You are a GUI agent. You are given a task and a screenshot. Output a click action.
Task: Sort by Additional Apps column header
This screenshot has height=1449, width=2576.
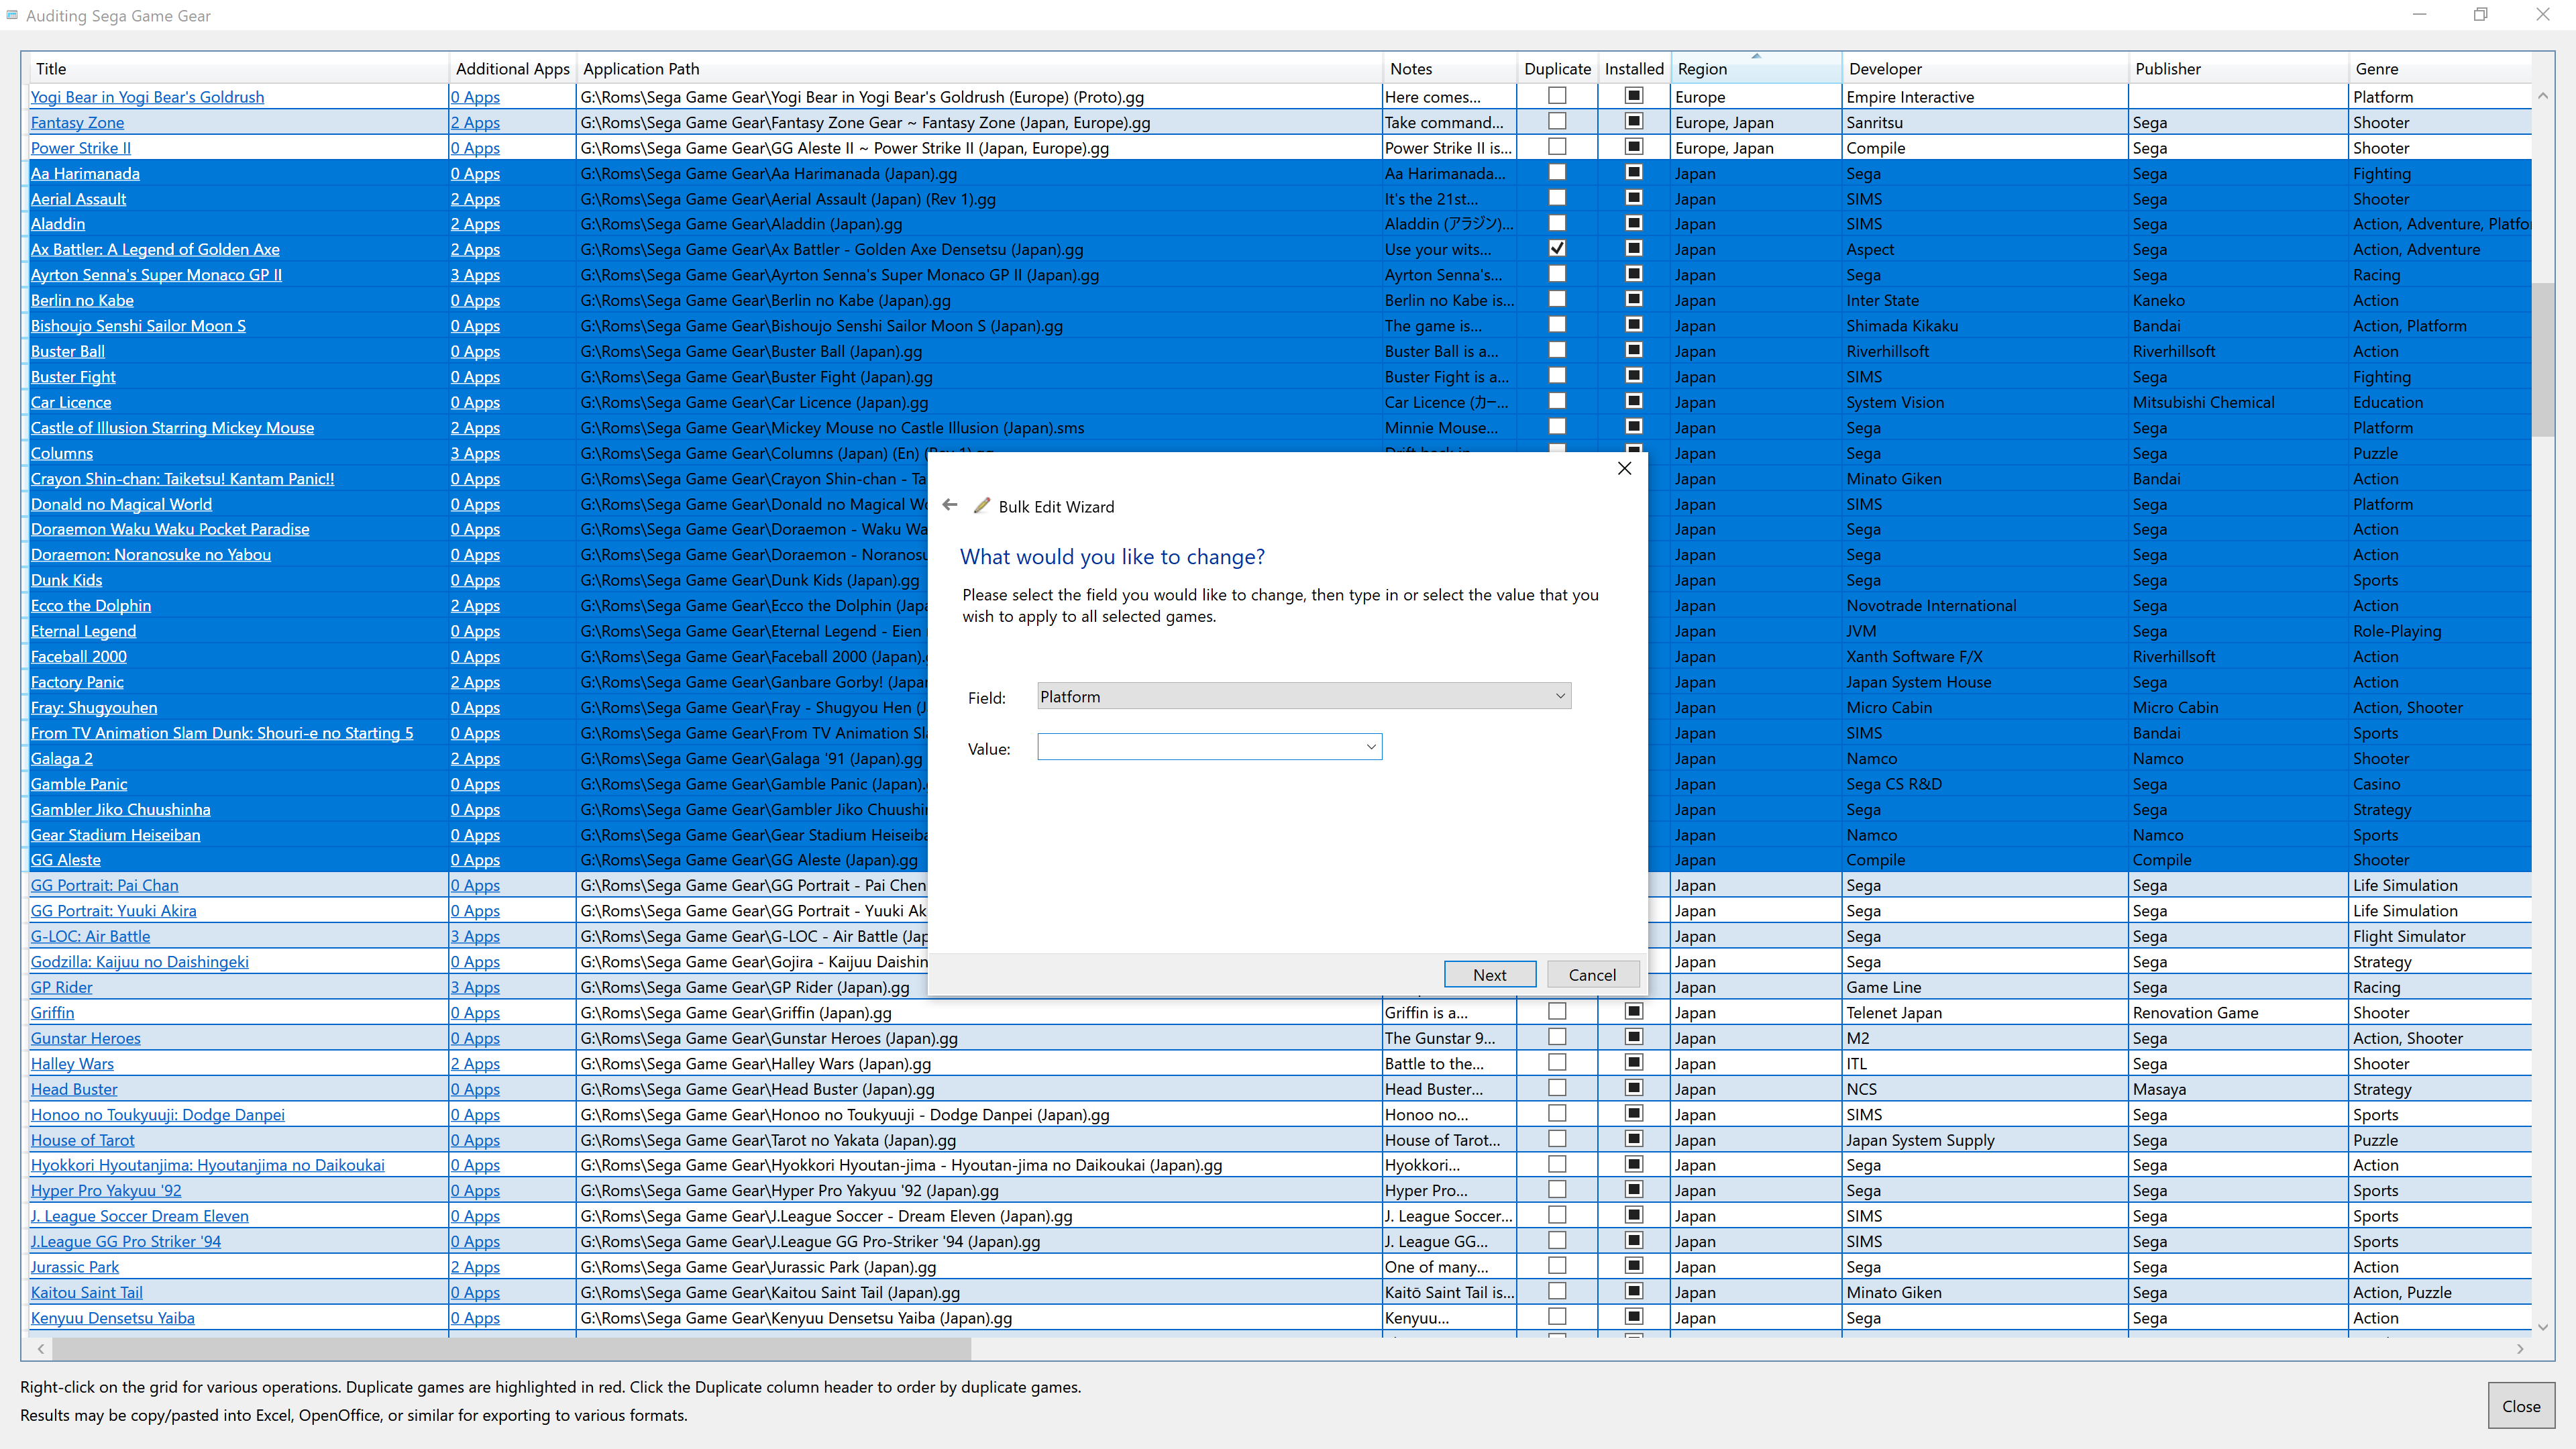pyautogui.click(x=512, y=69)
